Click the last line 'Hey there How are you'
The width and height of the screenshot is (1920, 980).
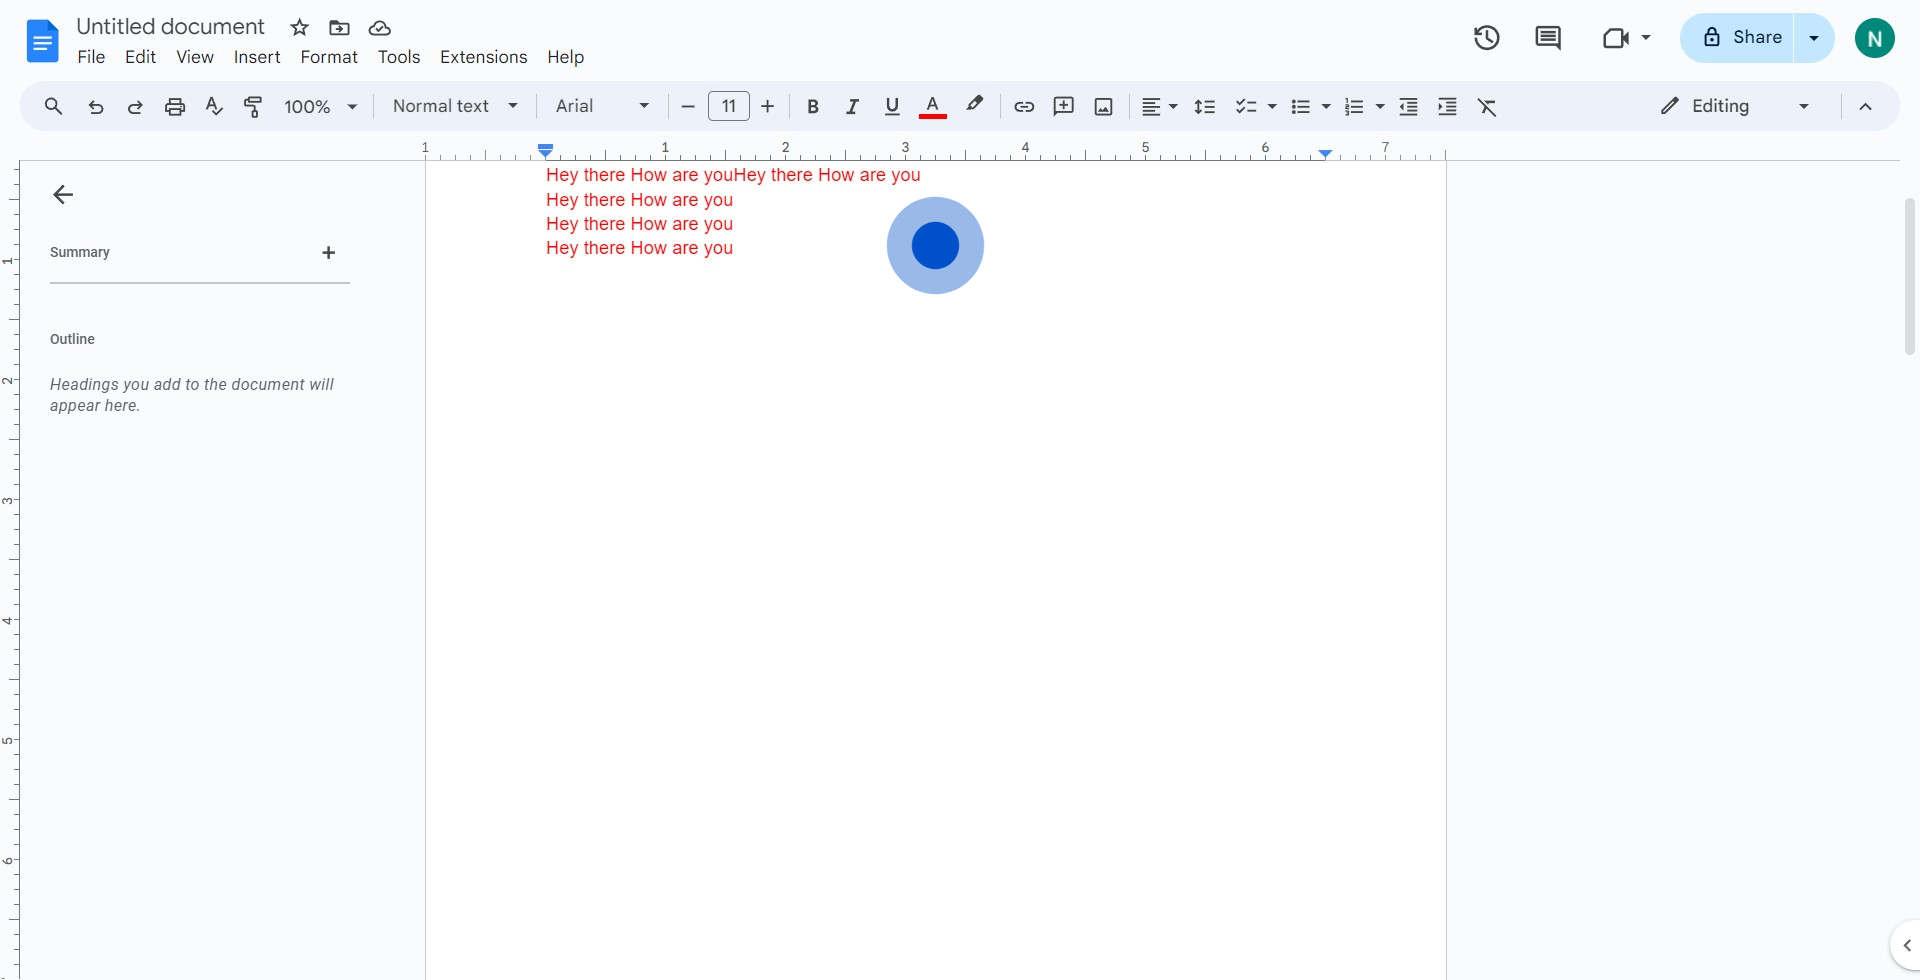(639, 248)
